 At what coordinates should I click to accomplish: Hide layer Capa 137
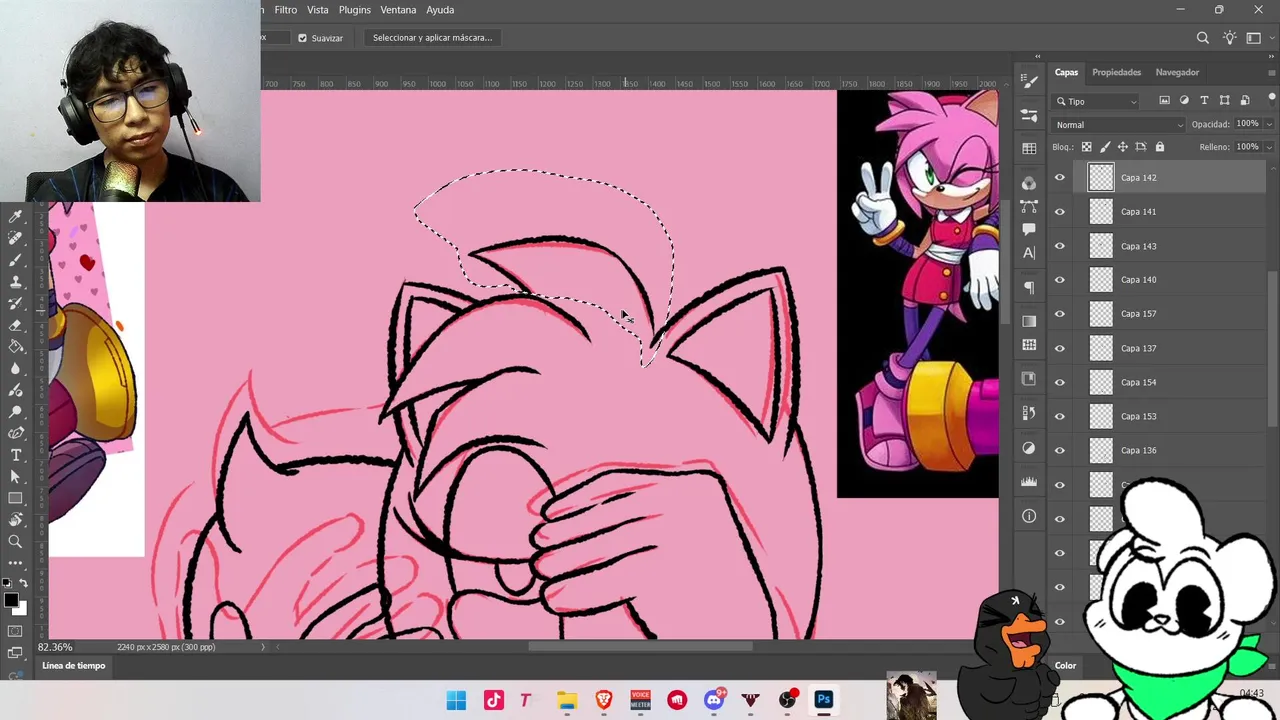coord(1060,348)
